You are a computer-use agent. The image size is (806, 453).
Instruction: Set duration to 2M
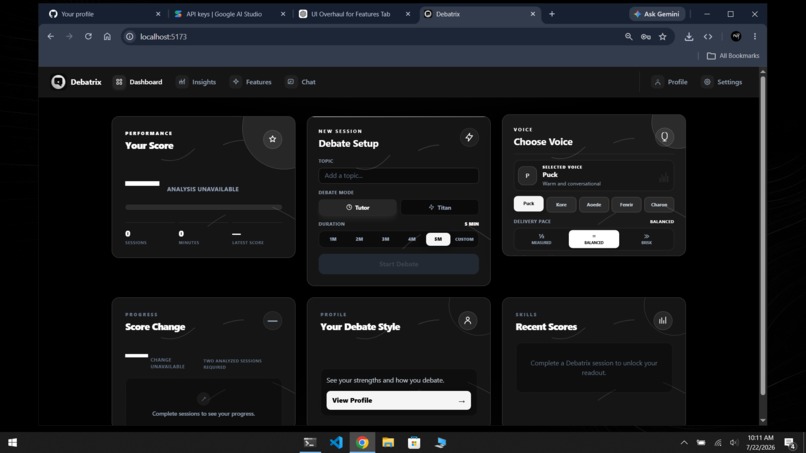click(x=359, y=239)
